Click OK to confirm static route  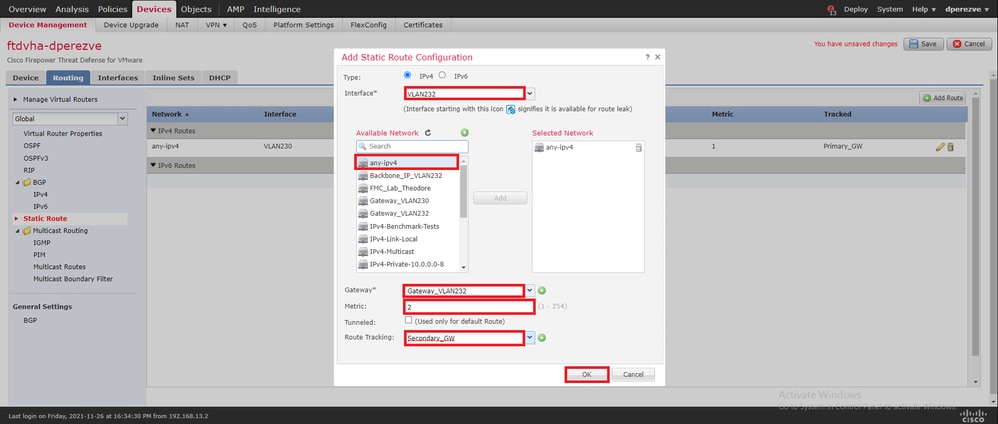click(x=587, y=374)
